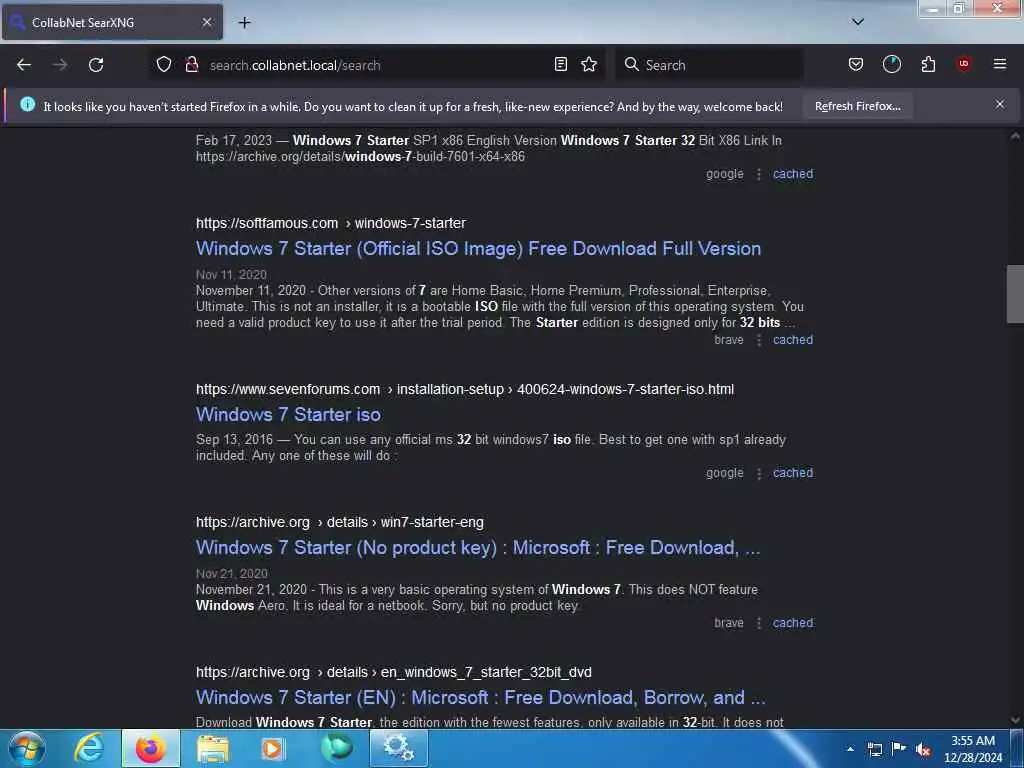Click archive.org win7-starter-eng URL text
This screenshot has width=1024, height=768.
coord(340,522)
